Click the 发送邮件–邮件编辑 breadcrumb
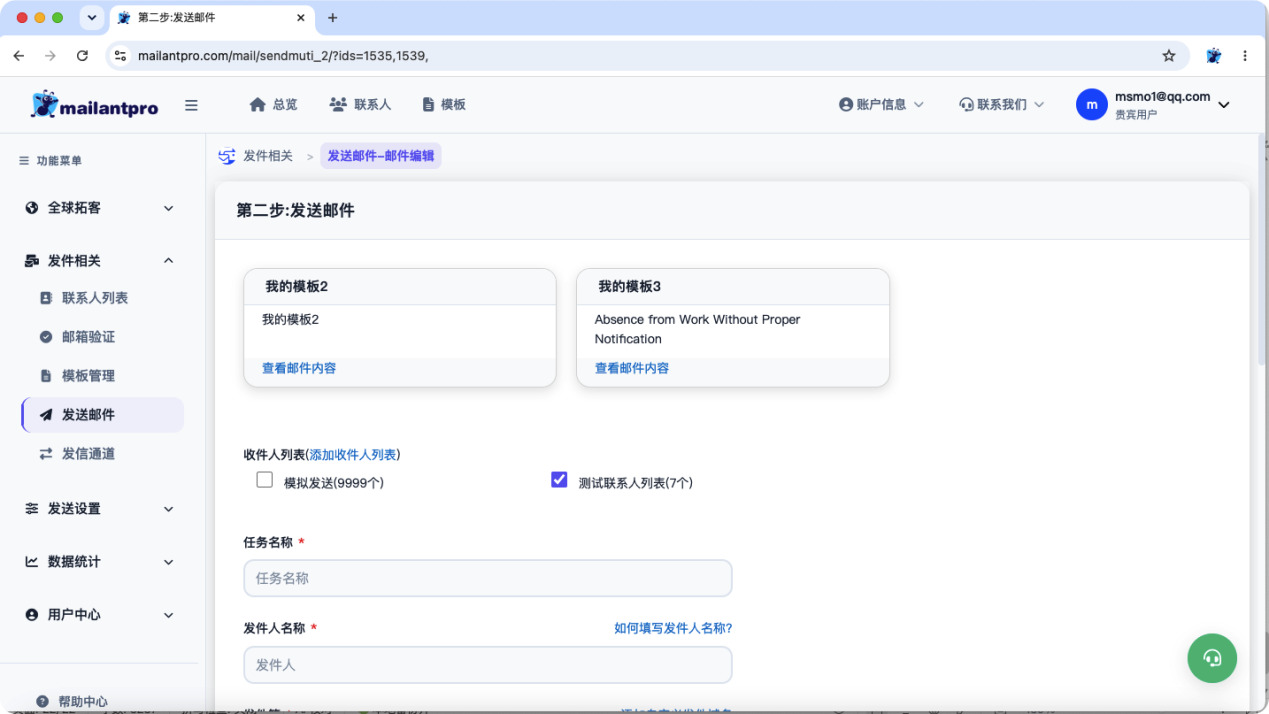This screenshot has width=1269, height=714. coord(381,156)
